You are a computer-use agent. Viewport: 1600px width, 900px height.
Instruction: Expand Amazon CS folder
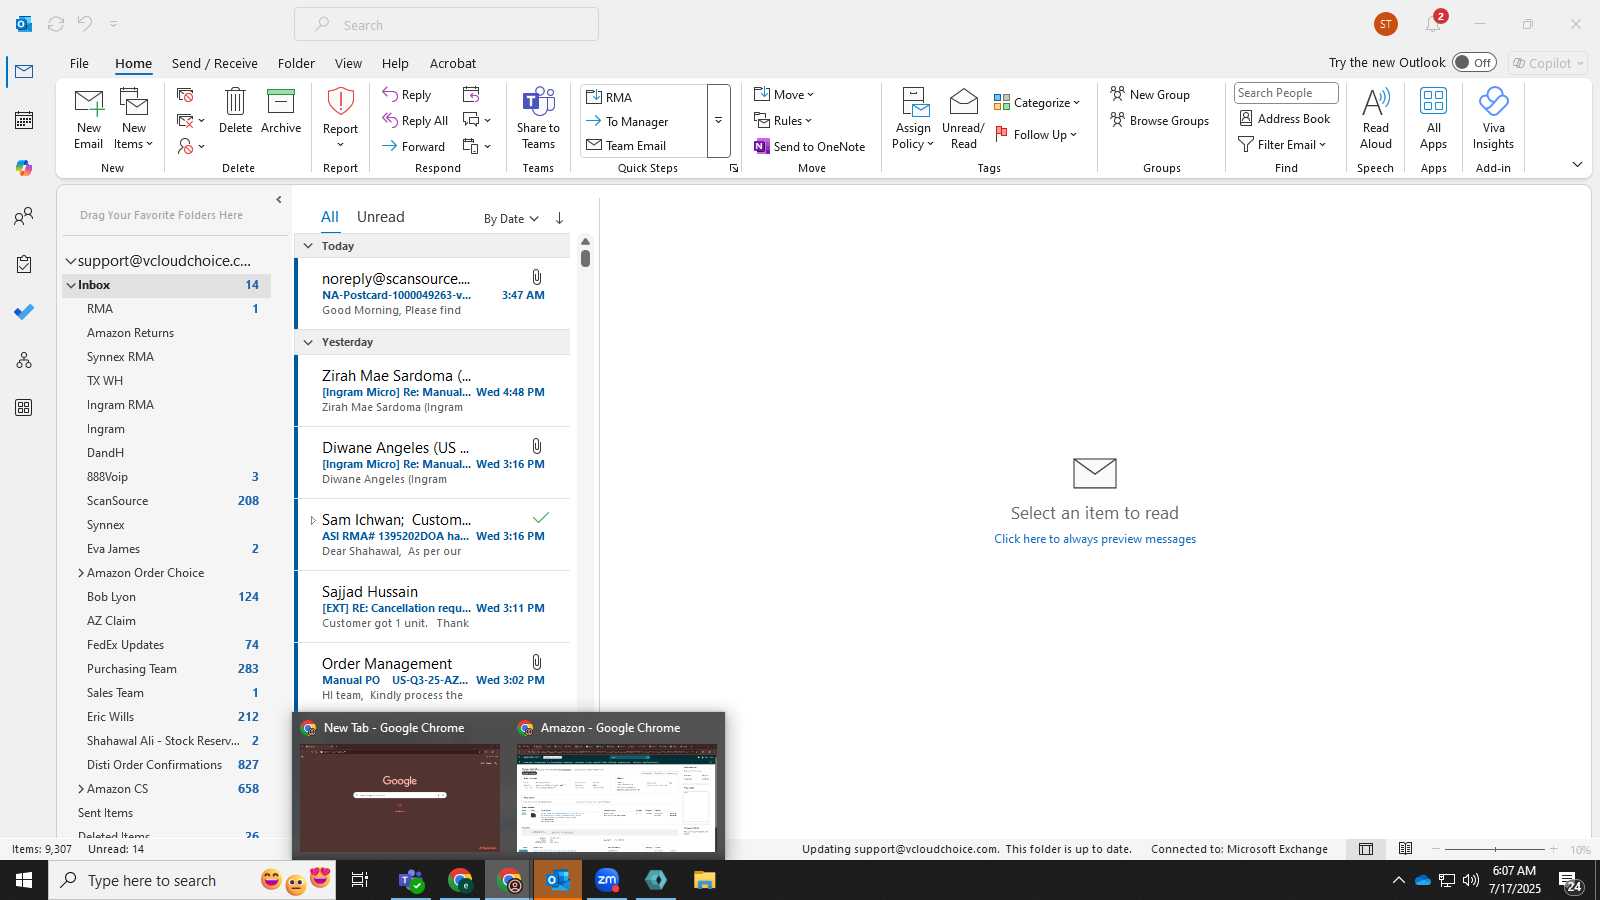81,789
